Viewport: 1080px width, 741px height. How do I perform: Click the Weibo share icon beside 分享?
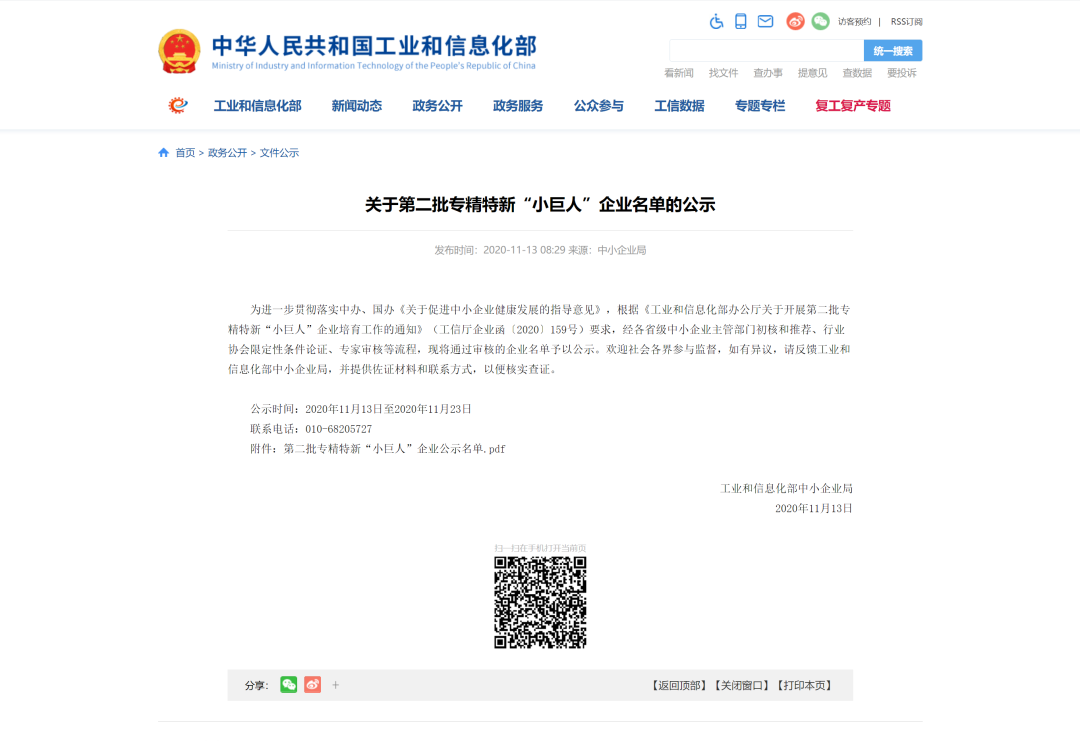click(311, 685)
